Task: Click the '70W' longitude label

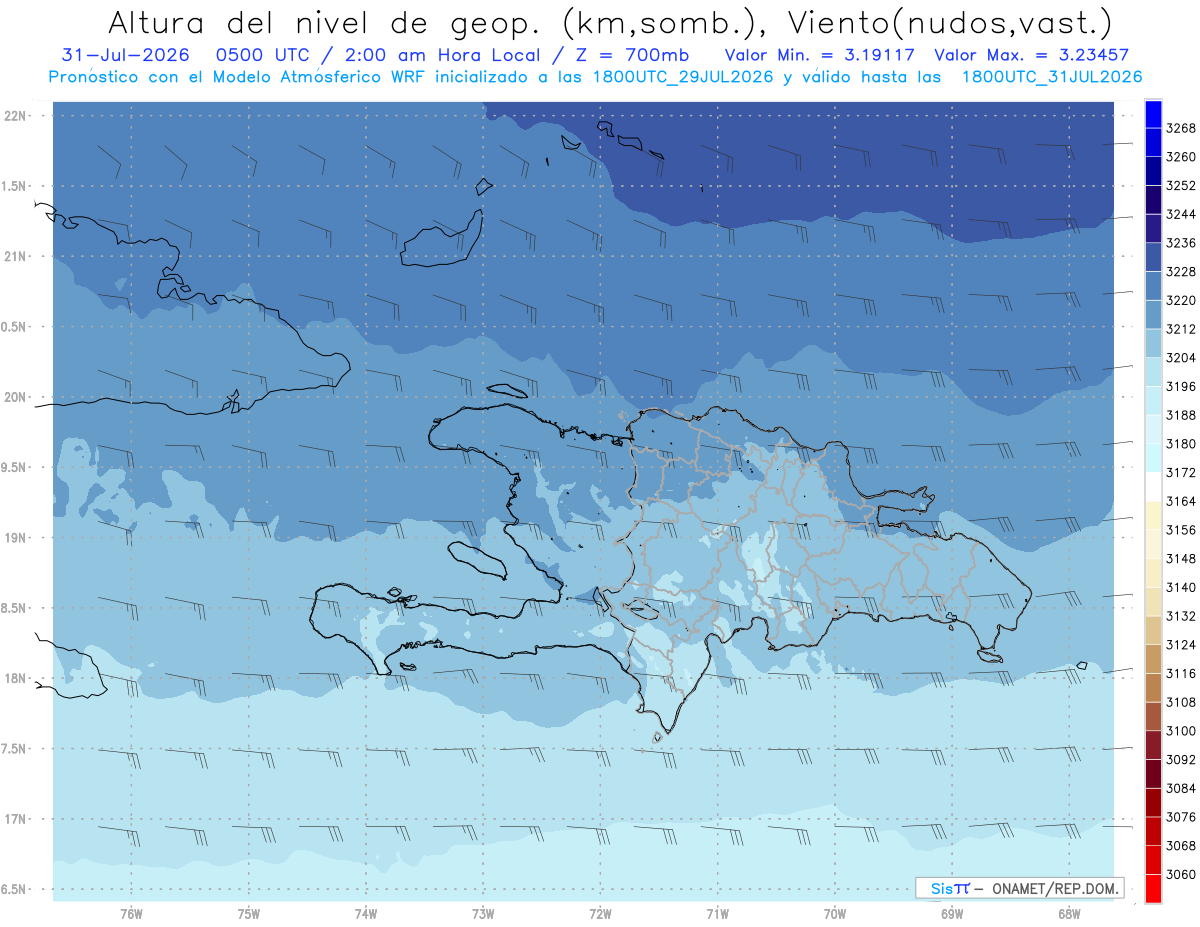Action: (835, 913)
